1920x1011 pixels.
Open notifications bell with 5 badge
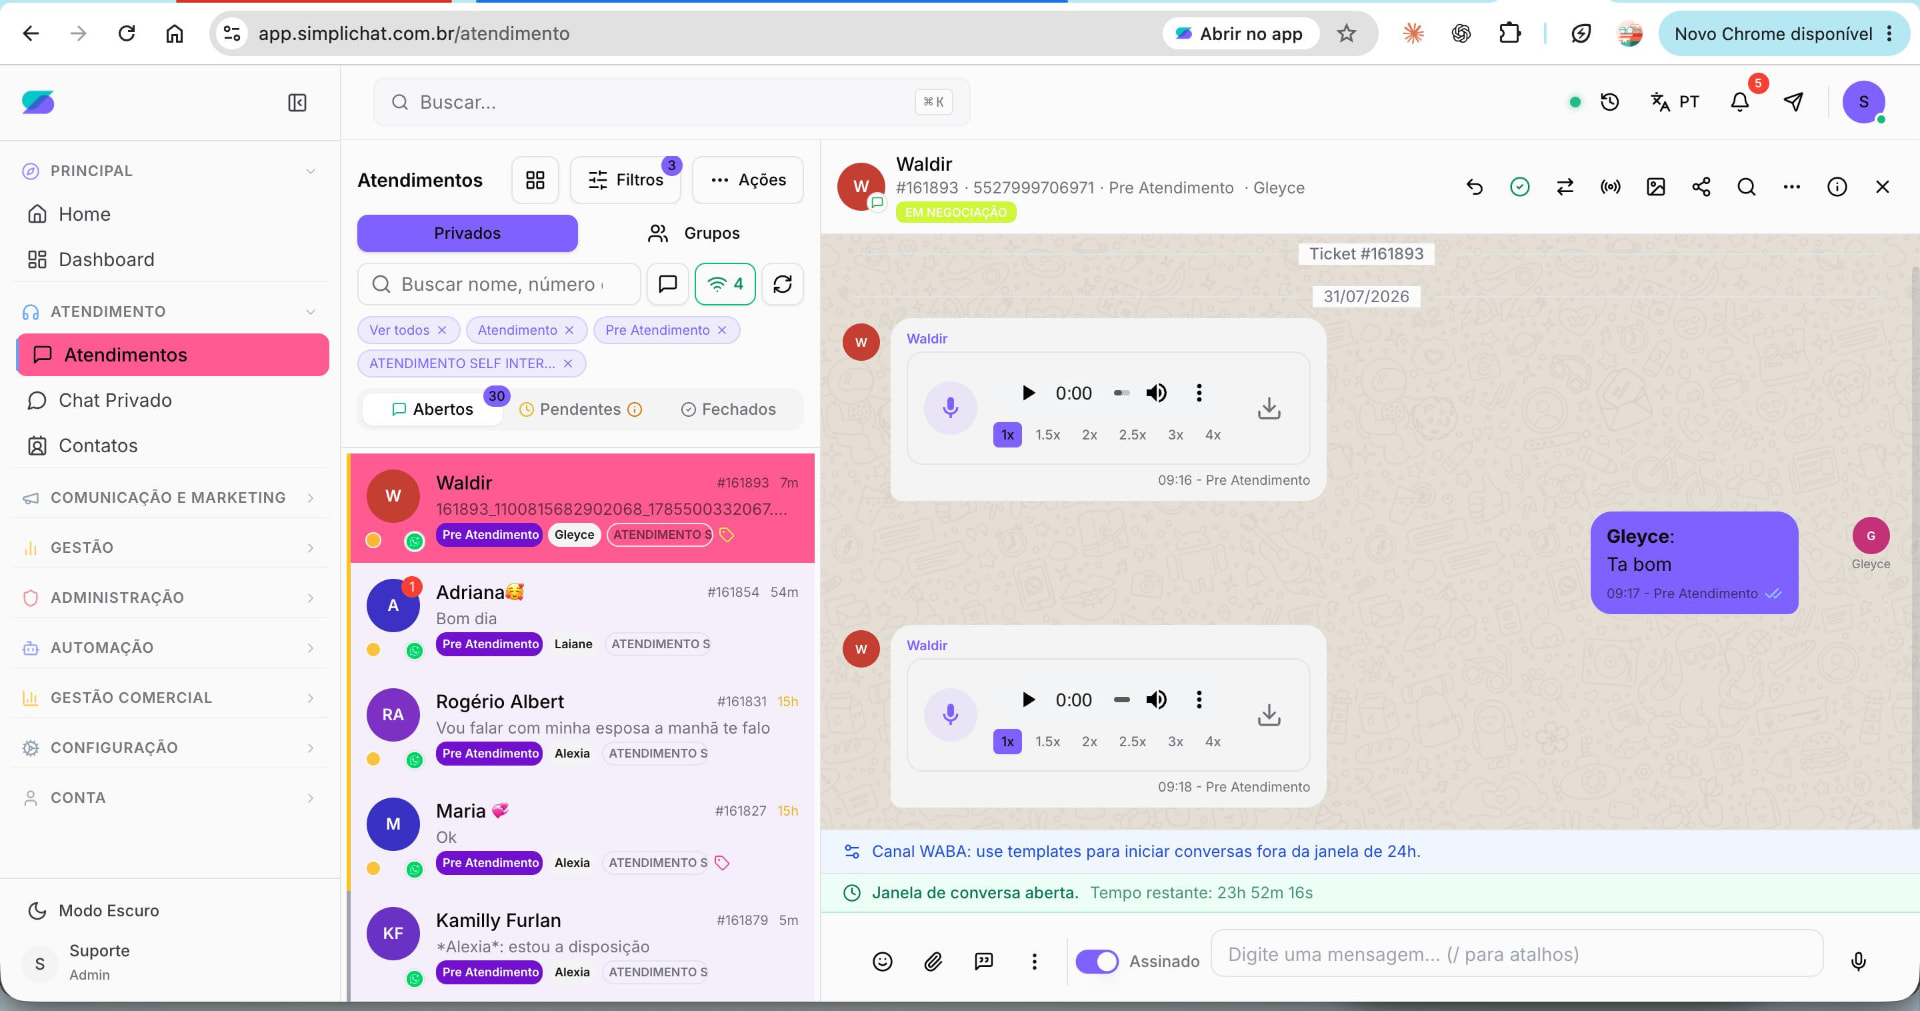click(1740, 102)
